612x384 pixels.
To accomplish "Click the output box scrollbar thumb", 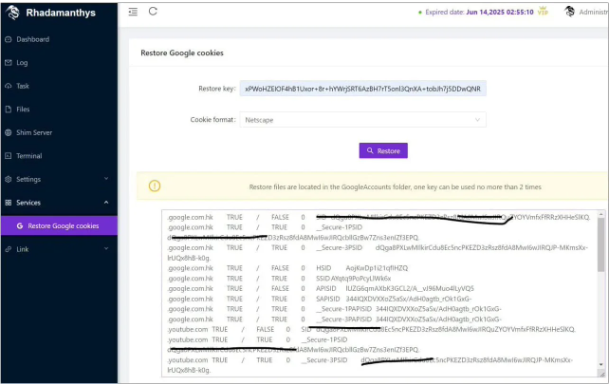I will tap(601, 245).
